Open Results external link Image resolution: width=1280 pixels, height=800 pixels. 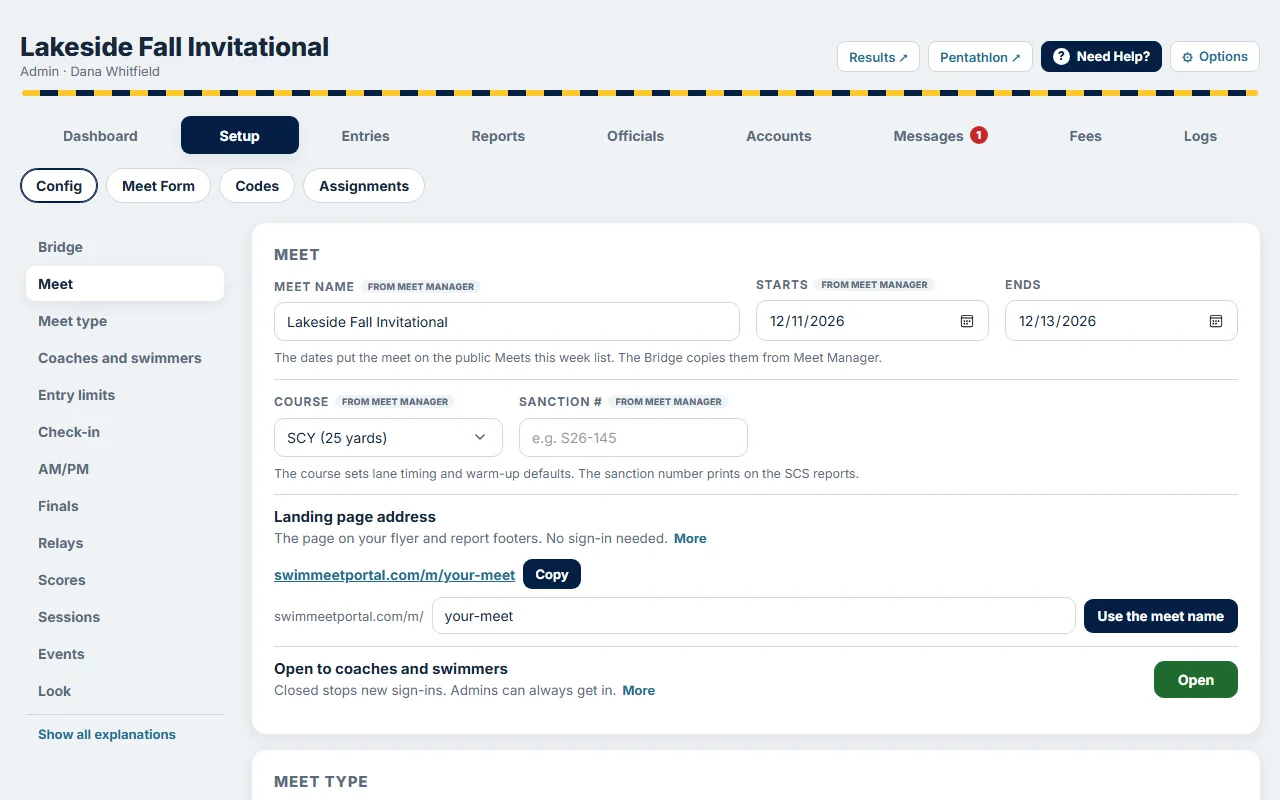(878, 57)
